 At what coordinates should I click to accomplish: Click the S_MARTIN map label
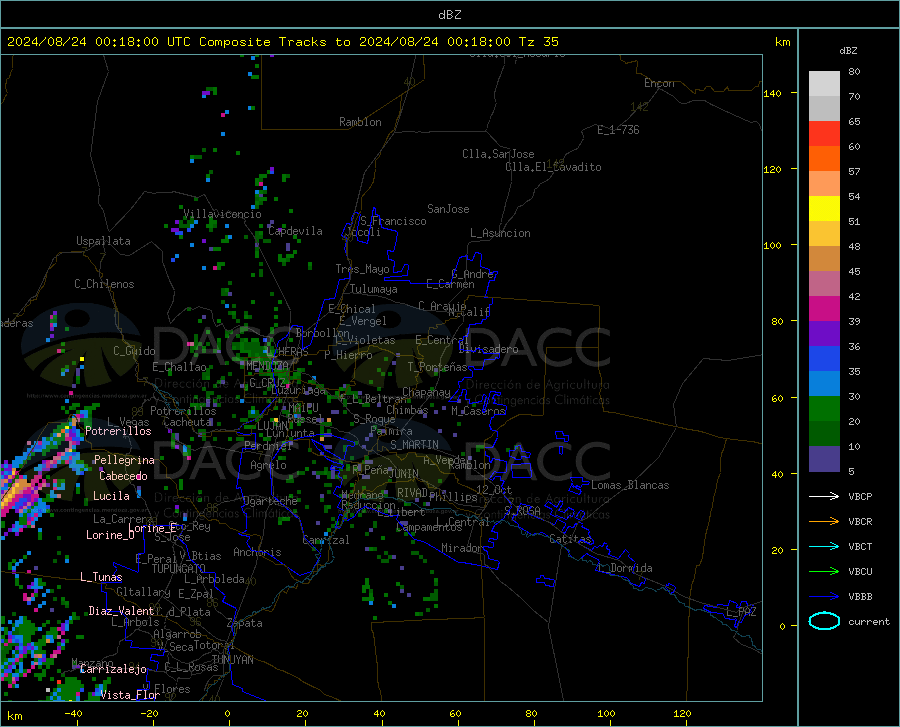point(414,445)
